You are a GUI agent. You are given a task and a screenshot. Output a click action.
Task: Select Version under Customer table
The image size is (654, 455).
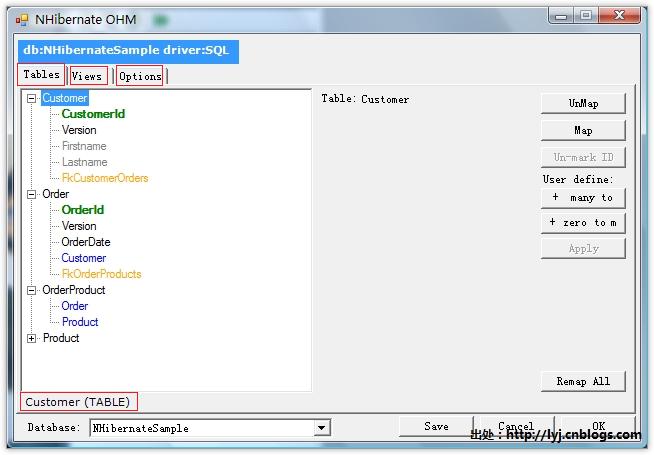click(79, 130)
